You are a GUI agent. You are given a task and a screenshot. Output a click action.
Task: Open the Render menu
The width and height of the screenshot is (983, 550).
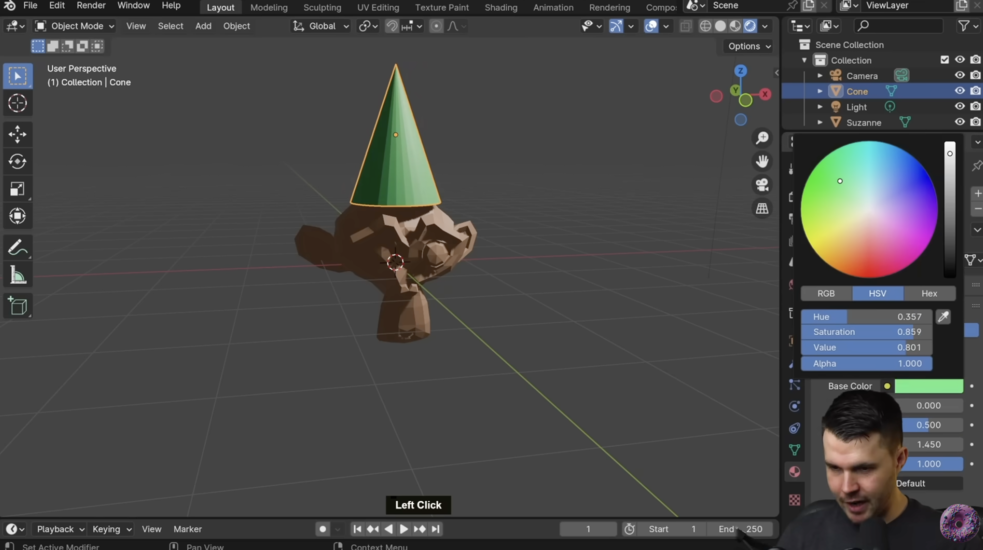pos(91,6)
